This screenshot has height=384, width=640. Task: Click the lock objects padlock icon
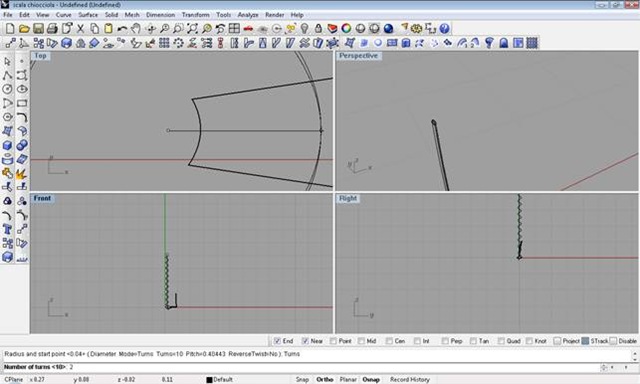pyautogui.click(x=318, y=29)
